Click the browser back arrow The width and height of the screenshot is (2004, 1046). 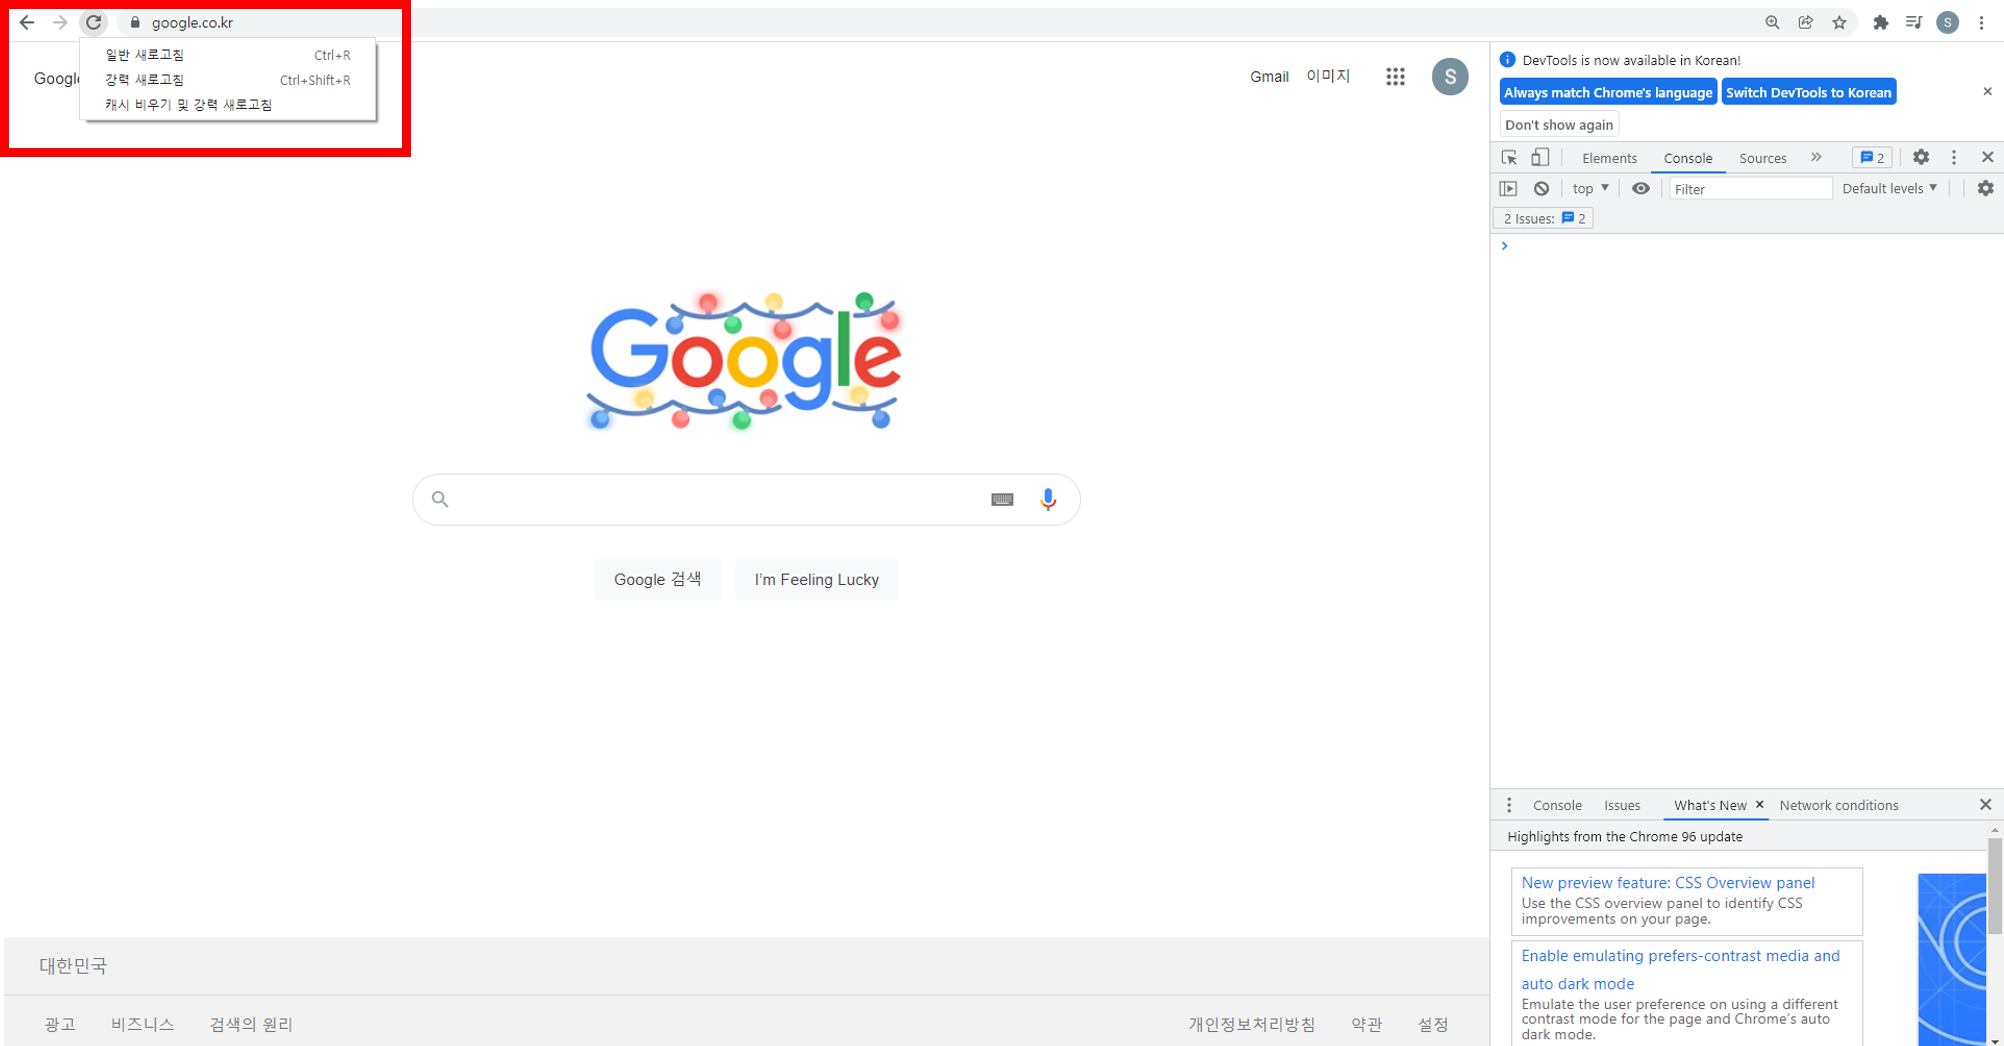coord(27,22)
